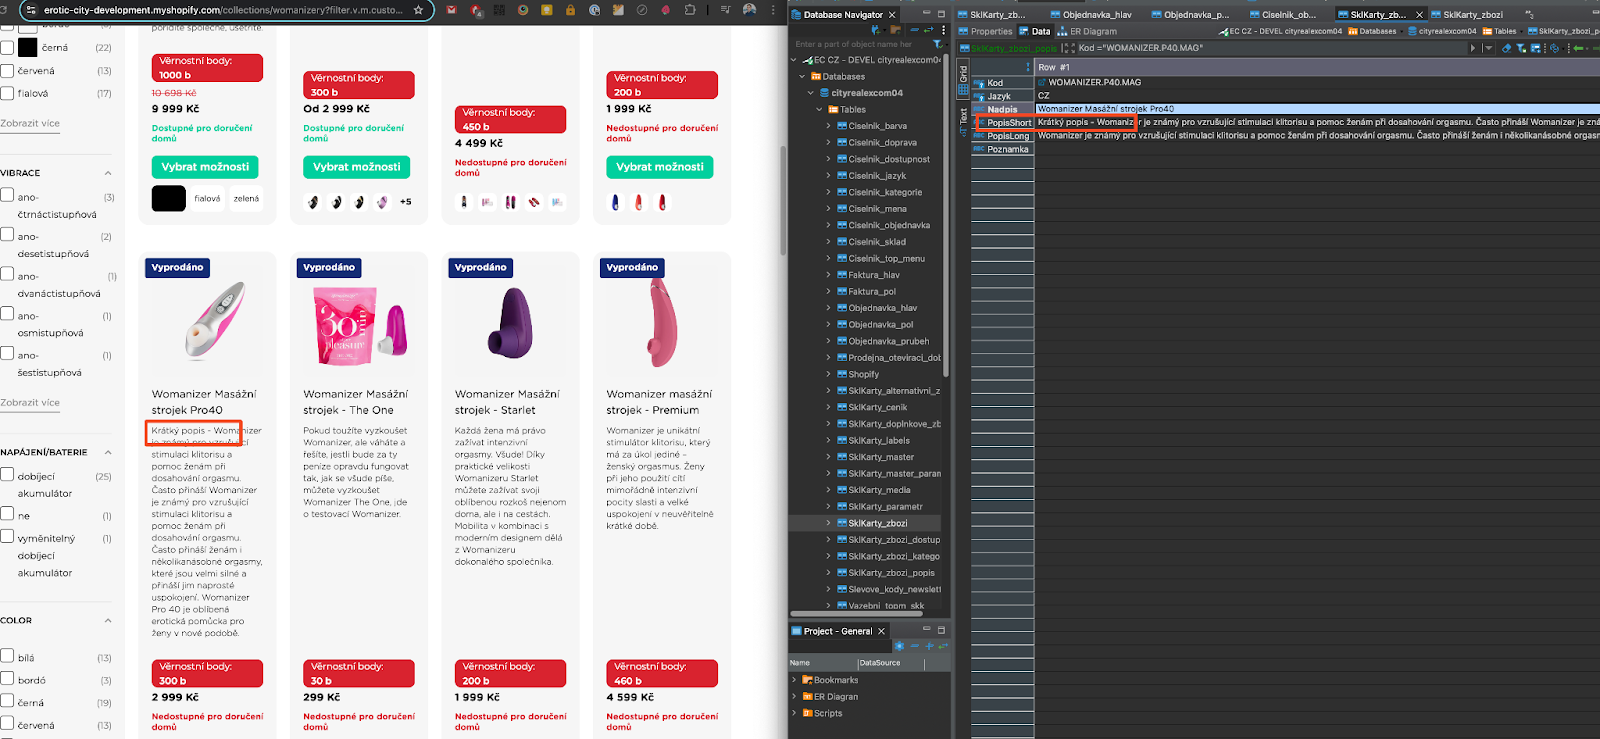Collapse the NAPÁJENÍ/BATERIE filter section
Image resolution: width=1600 pixels, height=739 pixels.
[108, 452]
